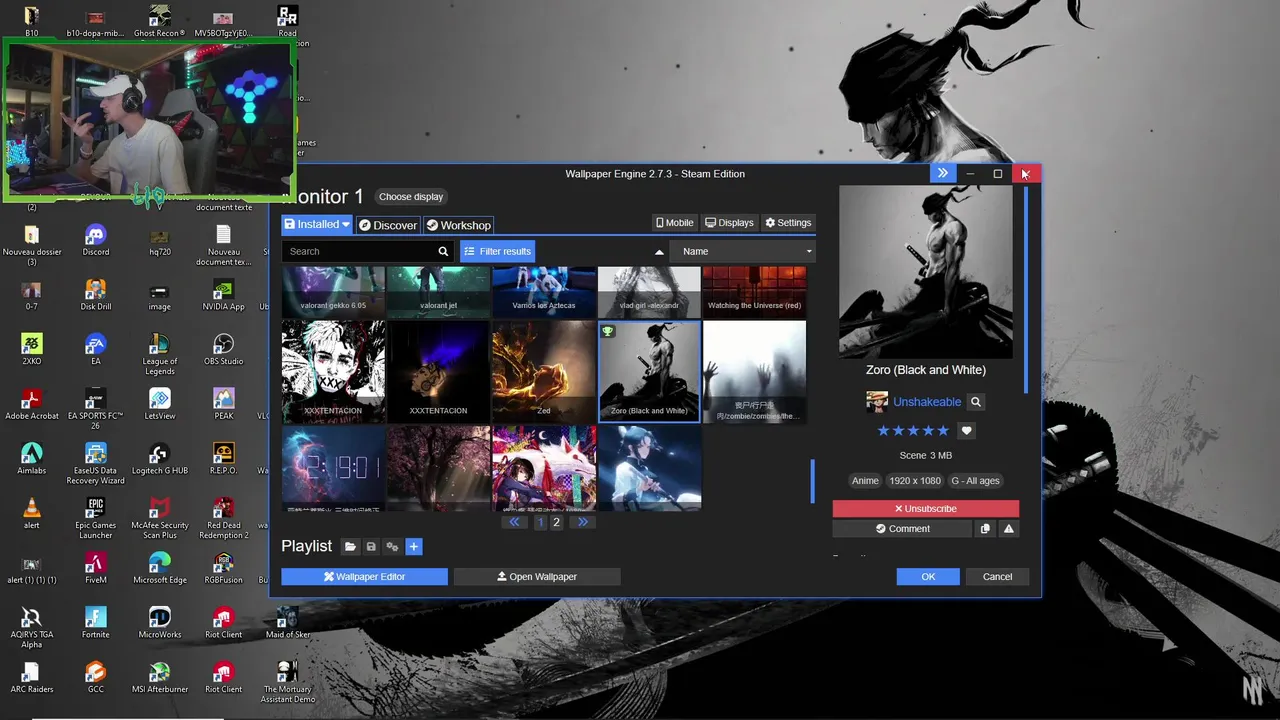Submit search using the magnifier icon
Viewport: 1280px width, 720px height.
pyautogui.click(x=443, y=252)
